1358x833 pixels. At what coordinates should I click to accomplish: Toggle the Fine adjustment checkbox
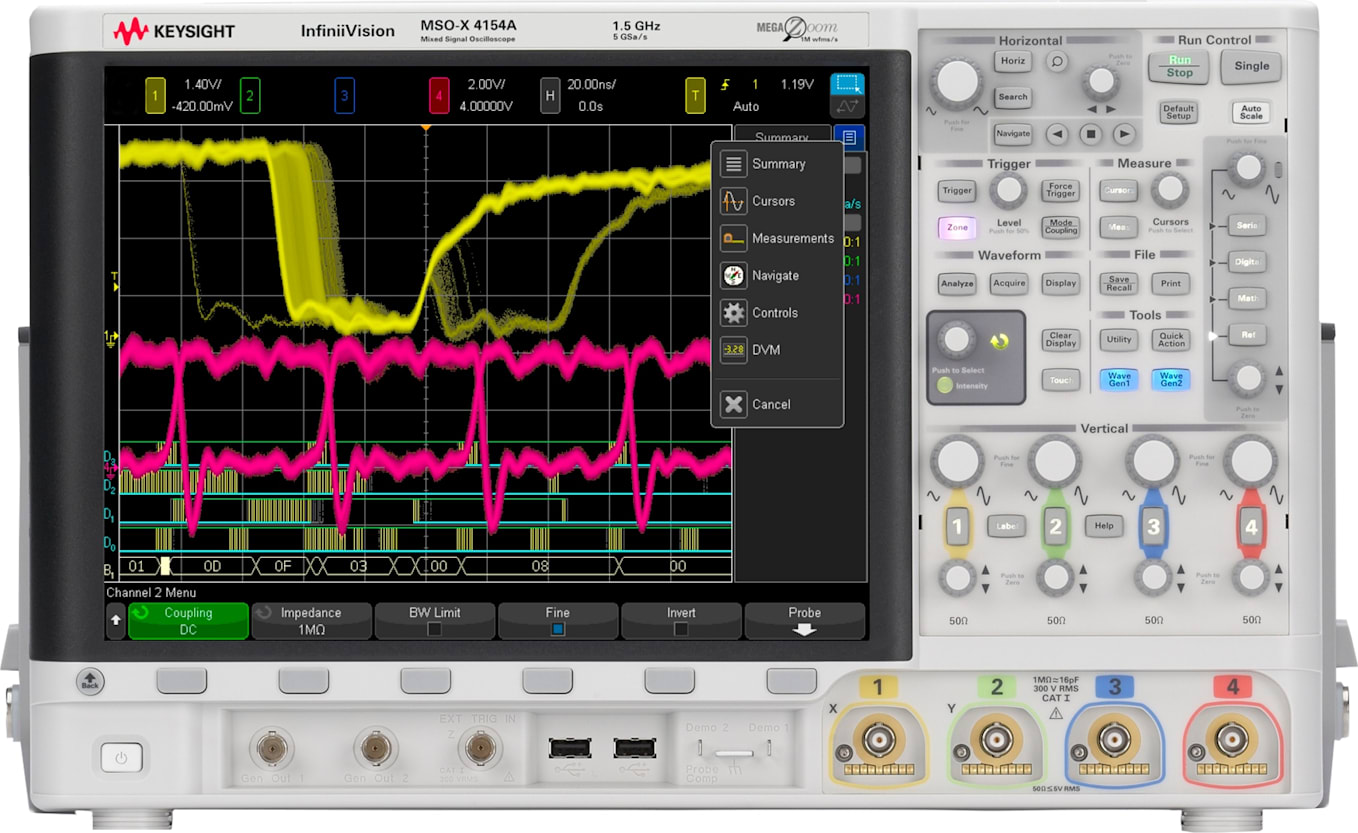tap(558, 621)
